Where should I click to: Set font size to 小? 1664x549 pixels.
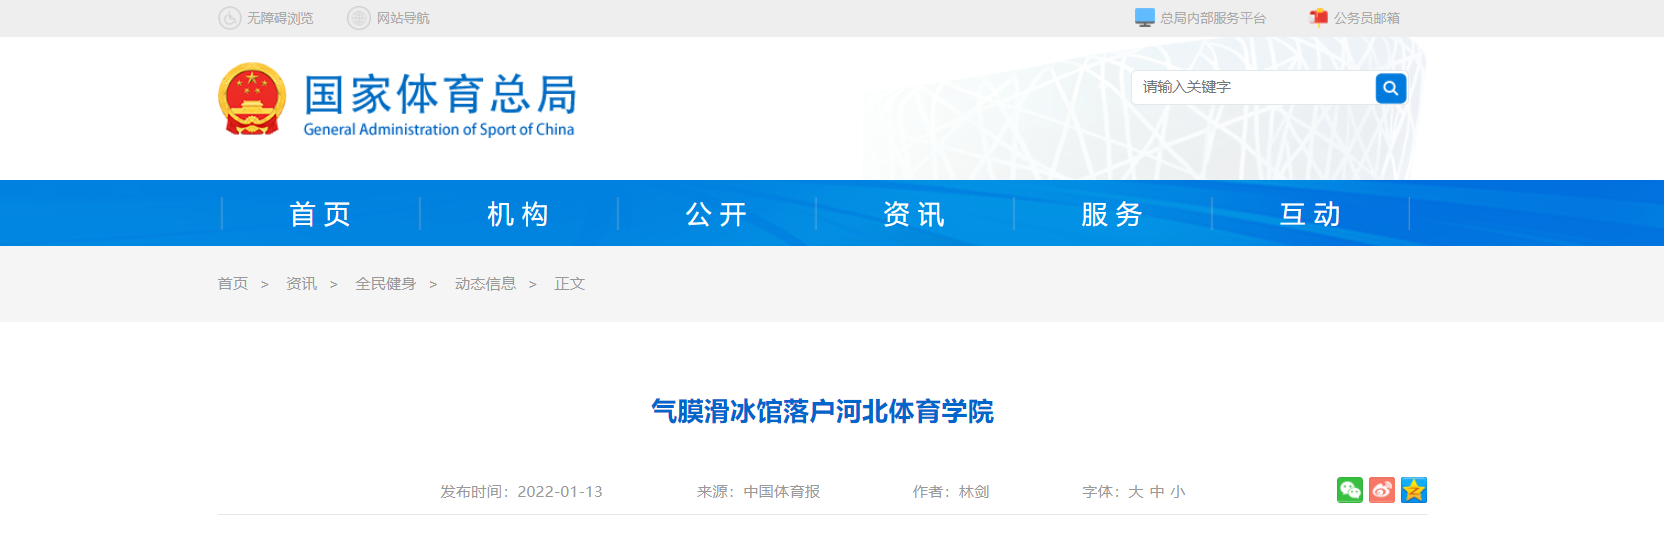pos(1178,492)
